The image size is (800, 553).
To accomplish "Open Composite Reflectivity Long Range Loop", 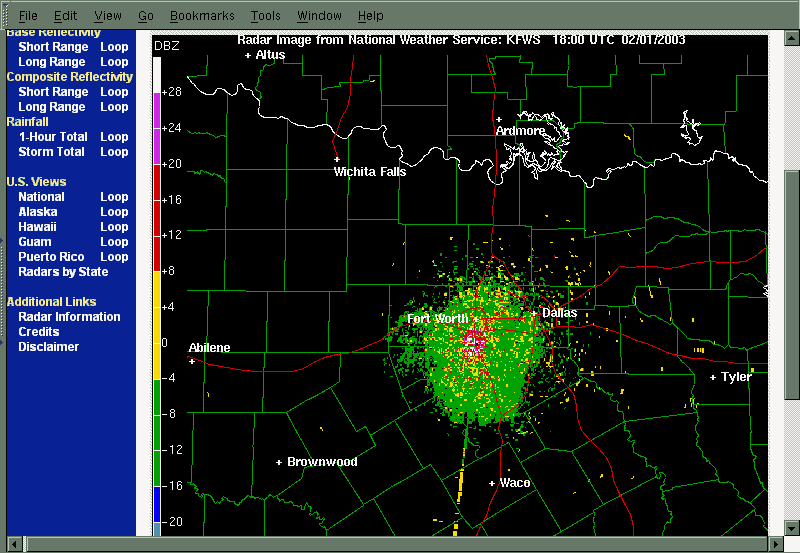I will 114,107.
